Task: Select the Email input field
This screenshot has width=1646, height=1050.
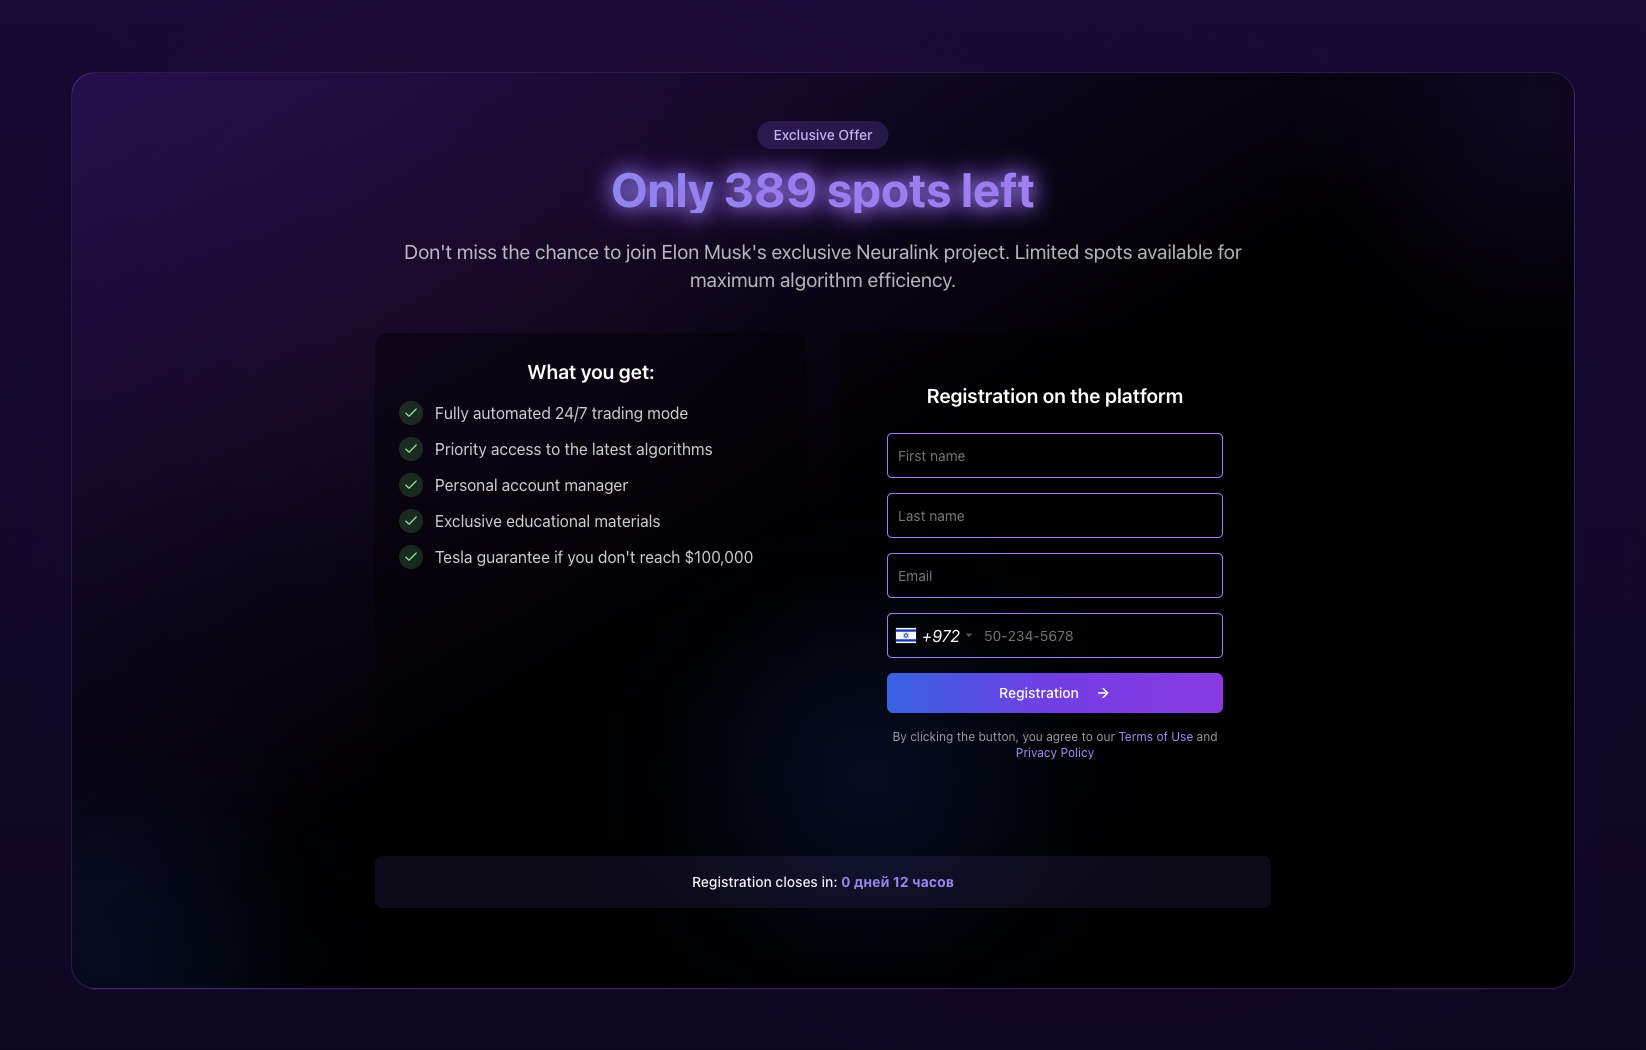Action: (1055, 576)
